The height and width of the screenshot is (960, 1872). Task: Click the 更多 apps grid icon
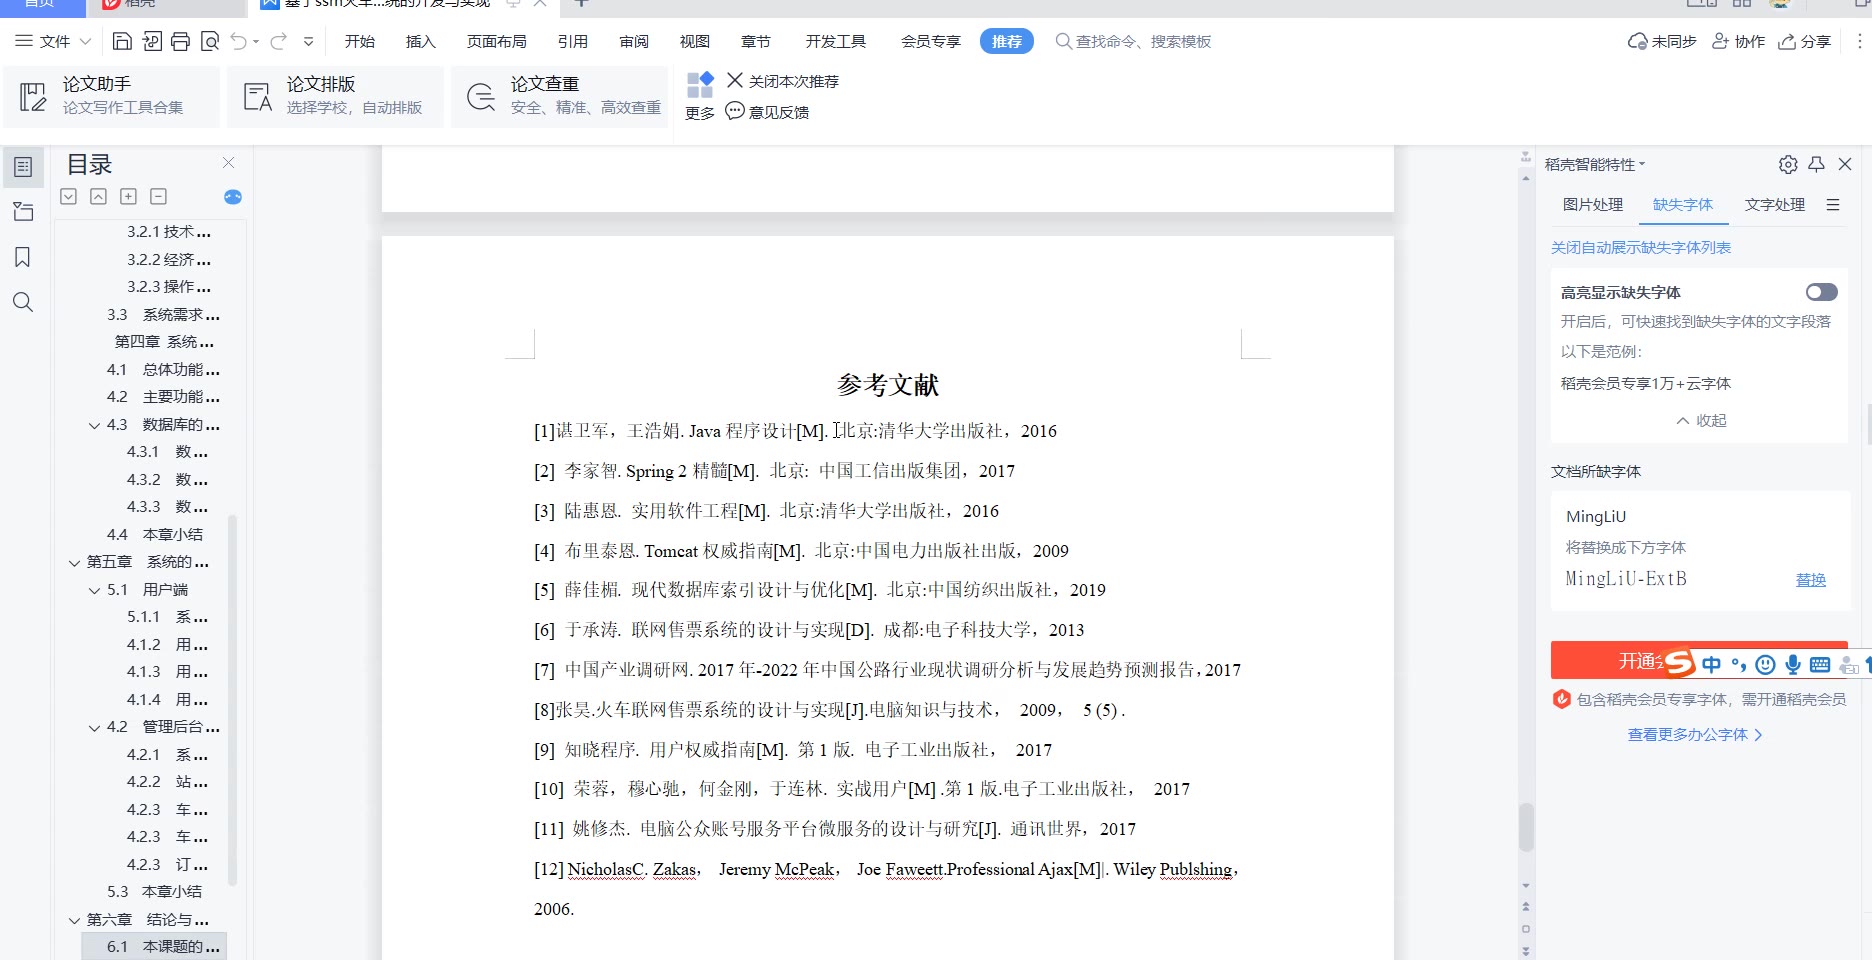point(700,85)
